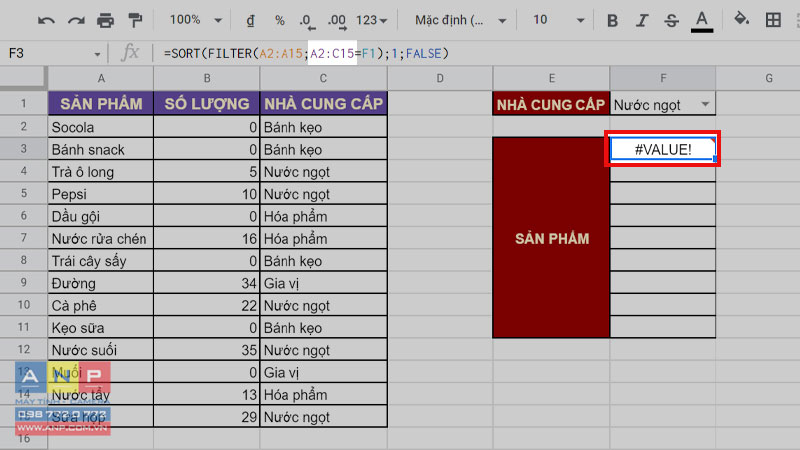Format as percent

tap(280, 20)
